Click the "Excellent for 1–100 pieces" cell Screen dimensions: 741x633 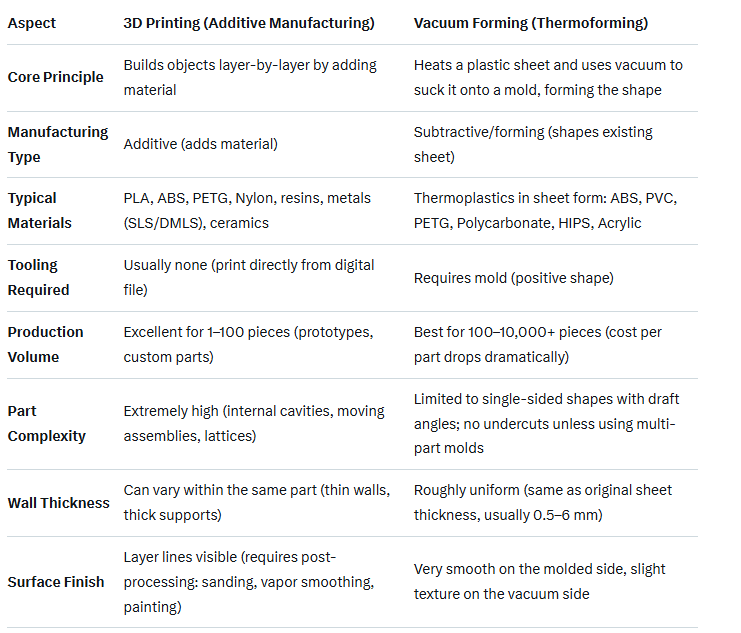click(x=249, y=344)
